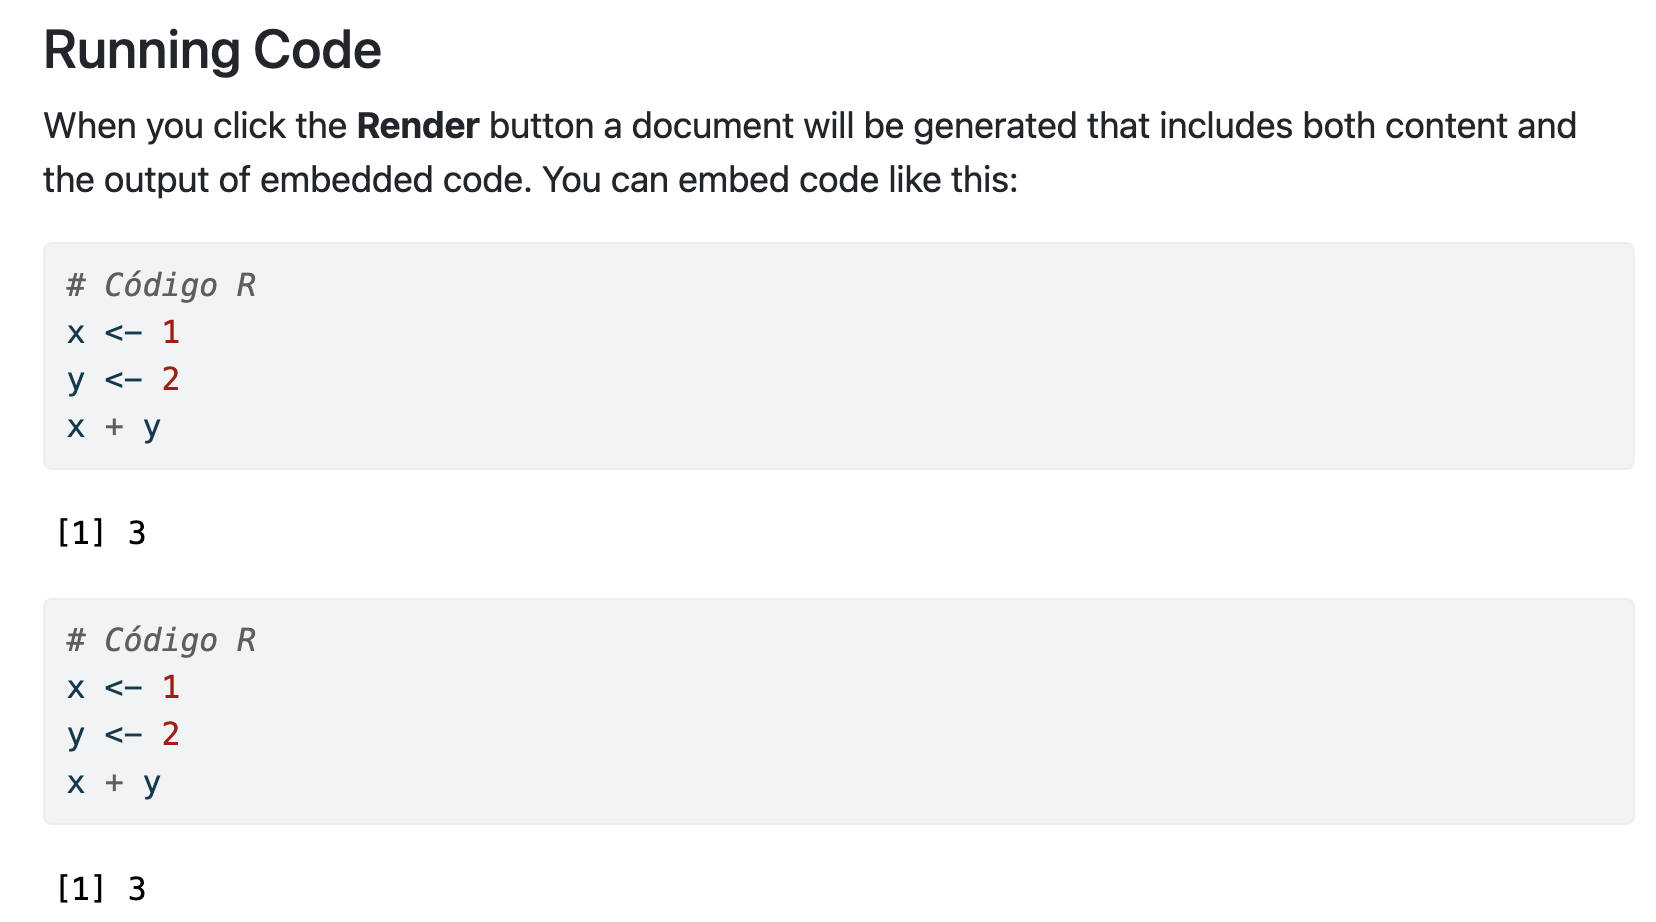This screenshot has height=922, width=1656.
Task: Click the "y <- 2" line in second code block
Action: 123,735
